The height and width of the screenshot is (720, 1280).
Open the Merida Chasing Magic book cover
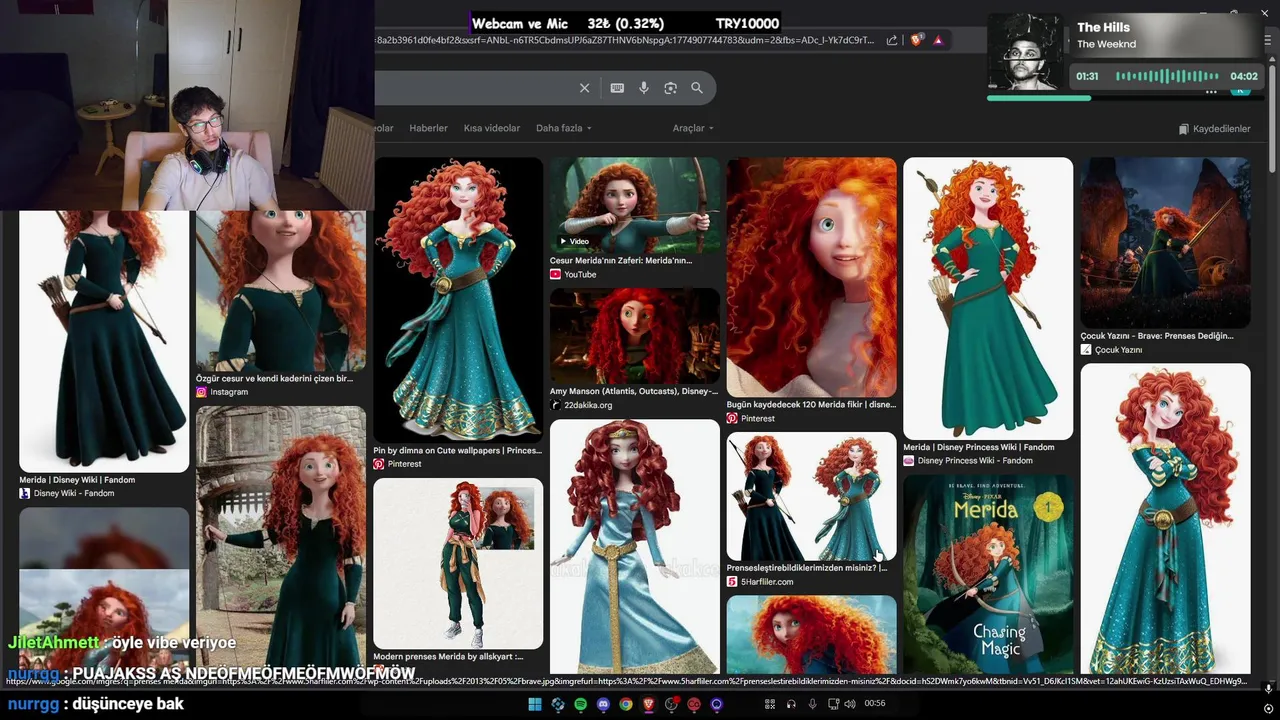988,574
